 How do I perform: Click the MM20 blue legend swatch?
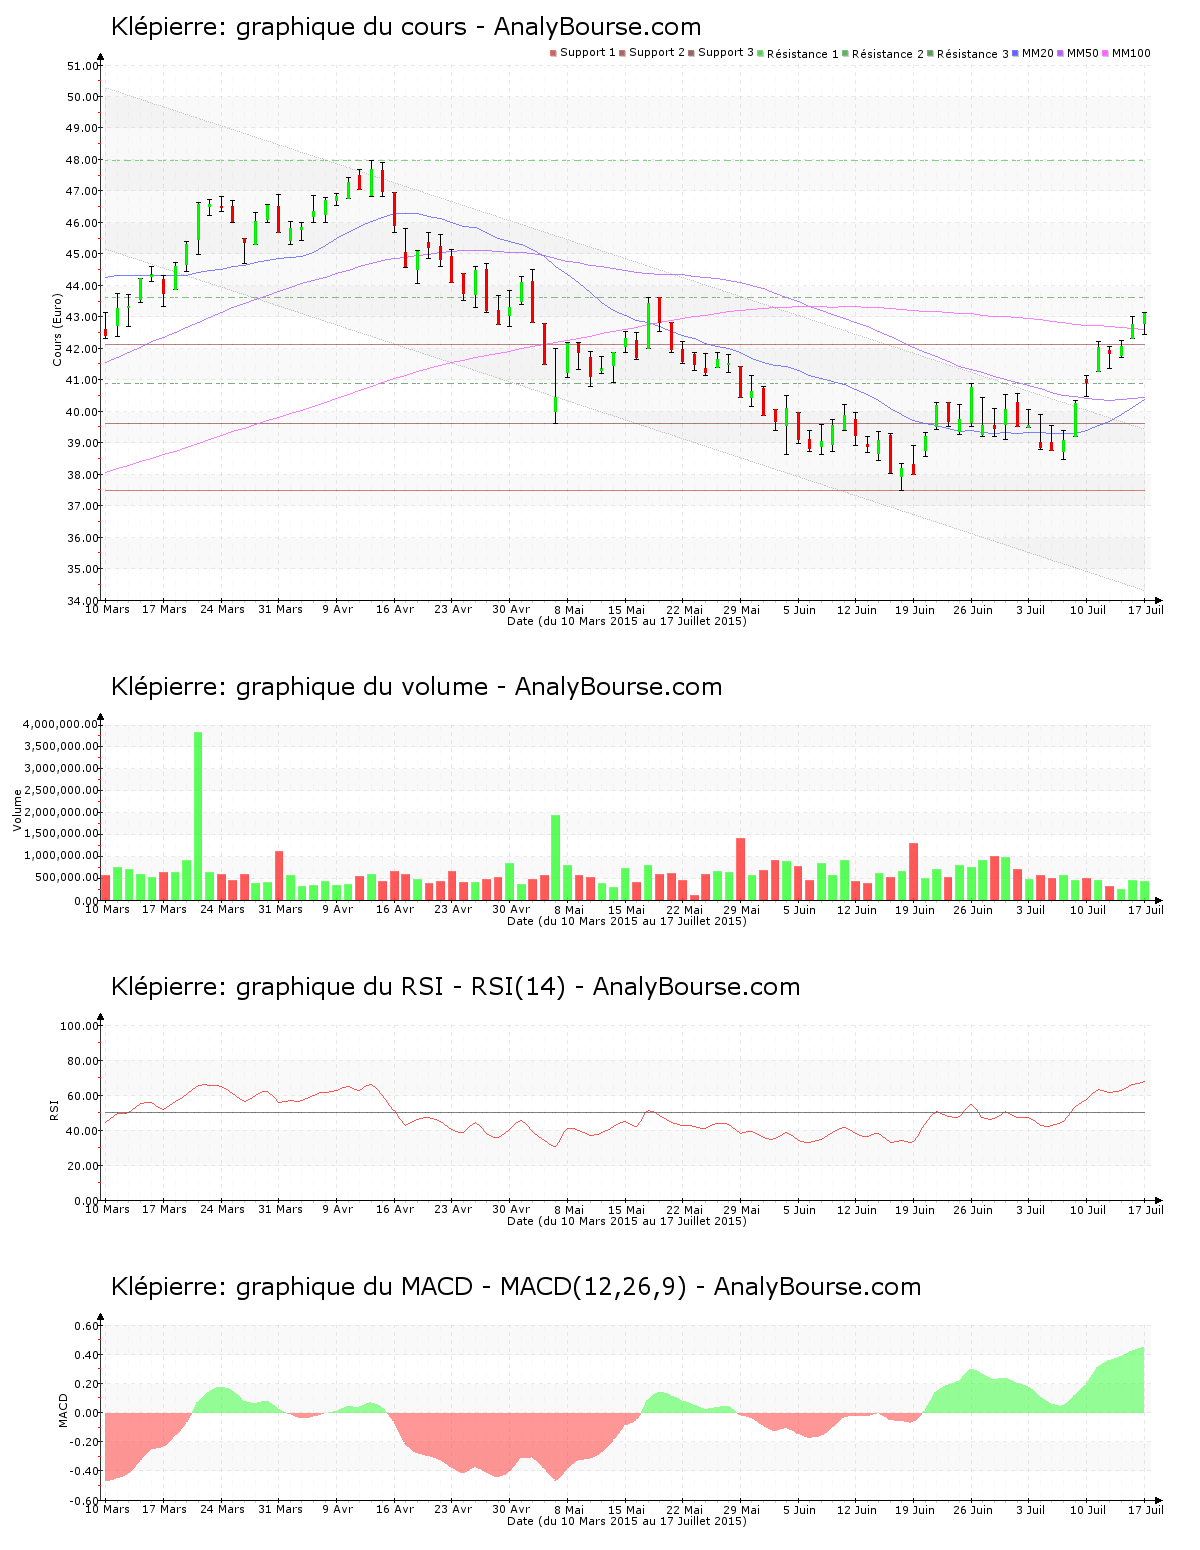pos(1016,53)
